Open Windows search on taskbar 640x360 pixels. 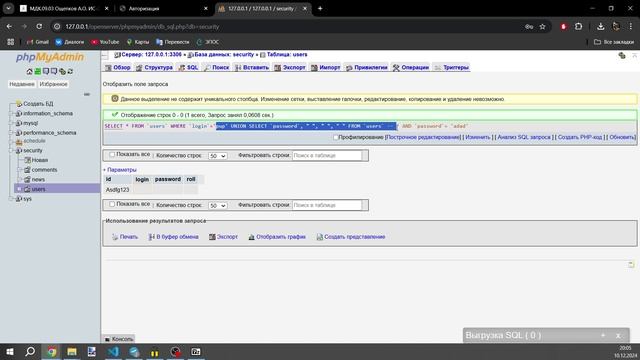[x=30, y=351]
